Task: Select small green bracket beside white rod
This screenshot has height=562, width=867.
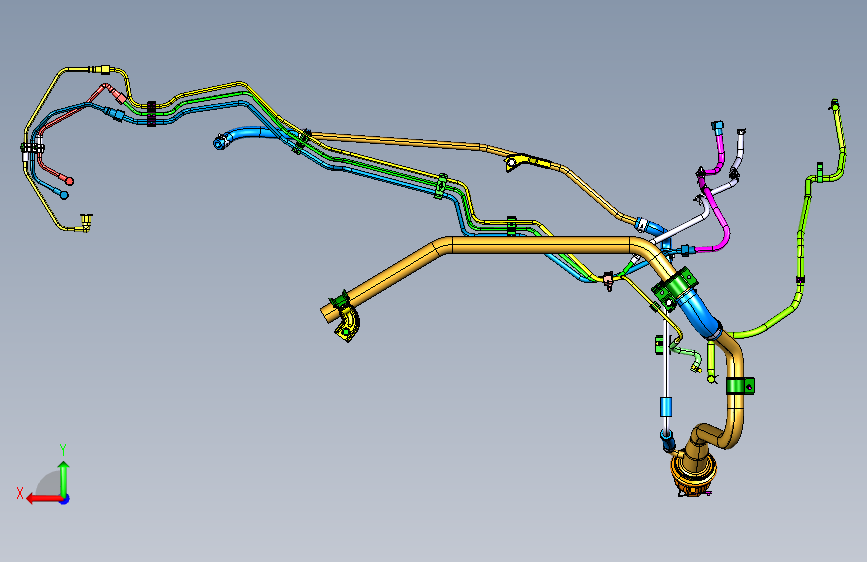Action: coord(659,345)
